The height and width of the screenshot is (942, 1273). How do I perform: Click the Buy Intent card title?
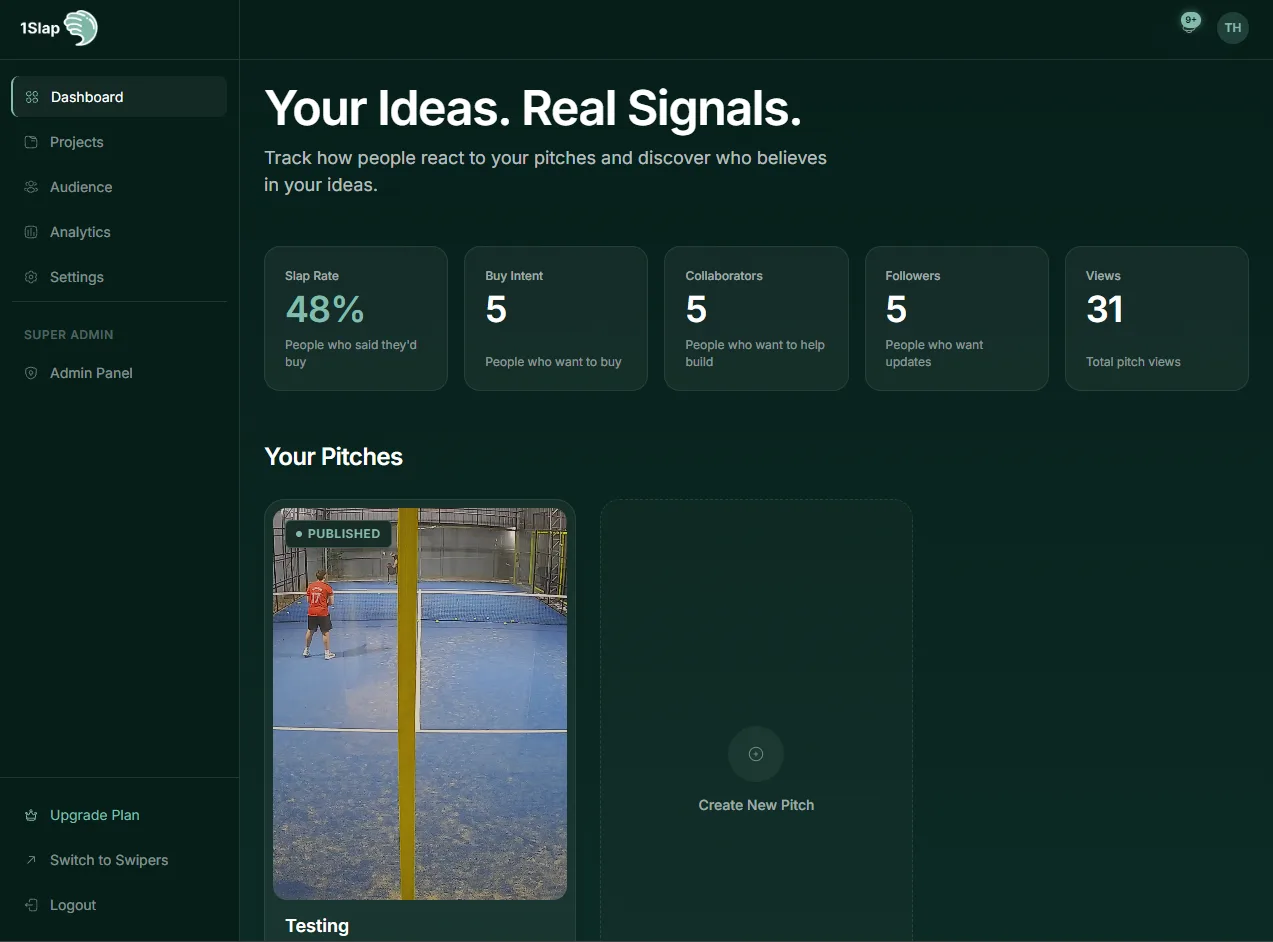pyautogui.click(x=514, y=276)
